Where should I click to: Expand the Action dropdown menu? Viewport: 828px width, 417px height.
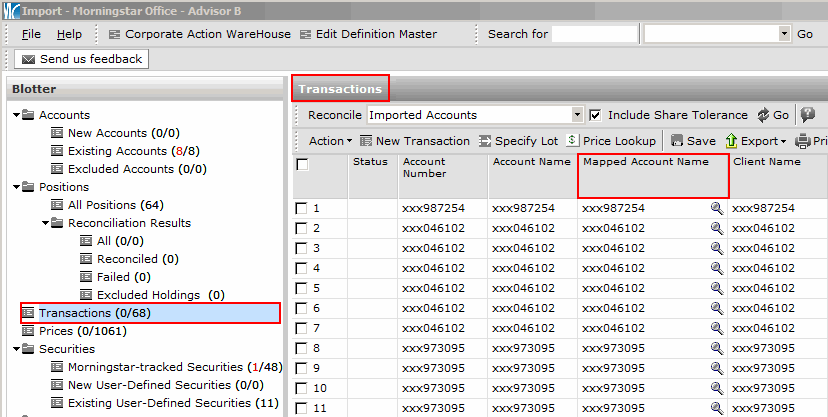pyautogui.click(x=330, y=141)
